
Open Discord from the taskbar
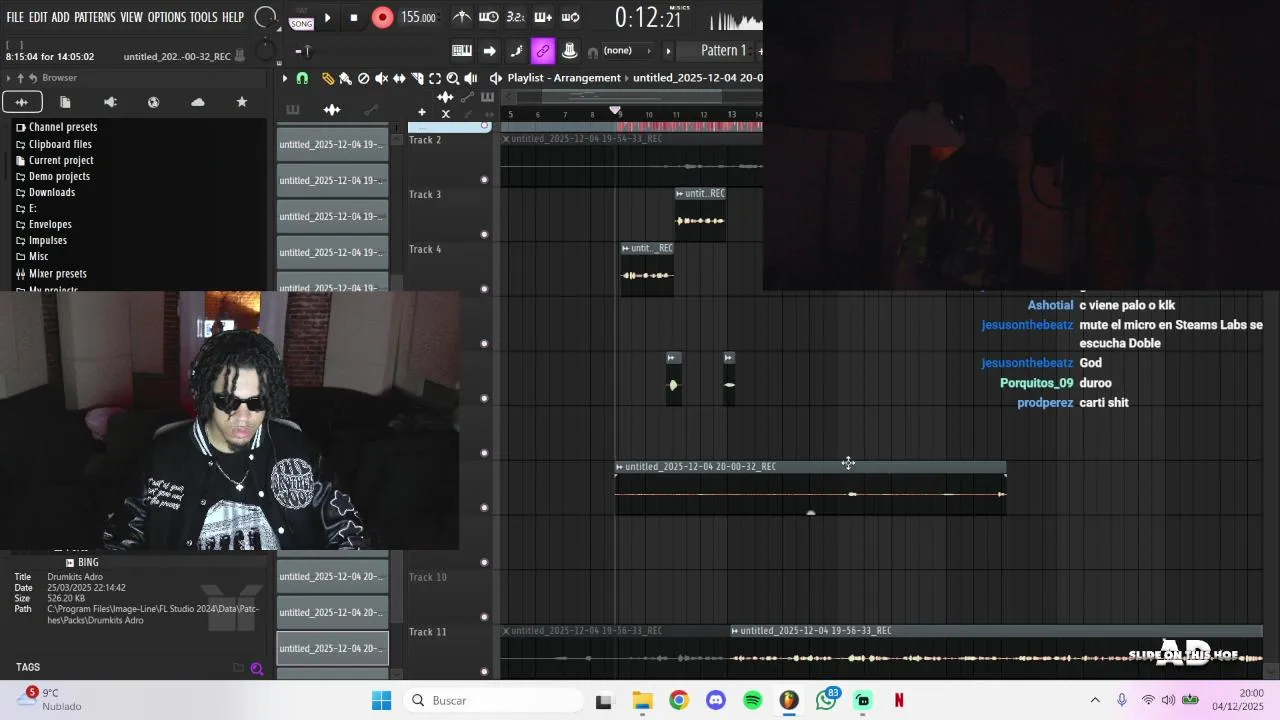point(716,700)
